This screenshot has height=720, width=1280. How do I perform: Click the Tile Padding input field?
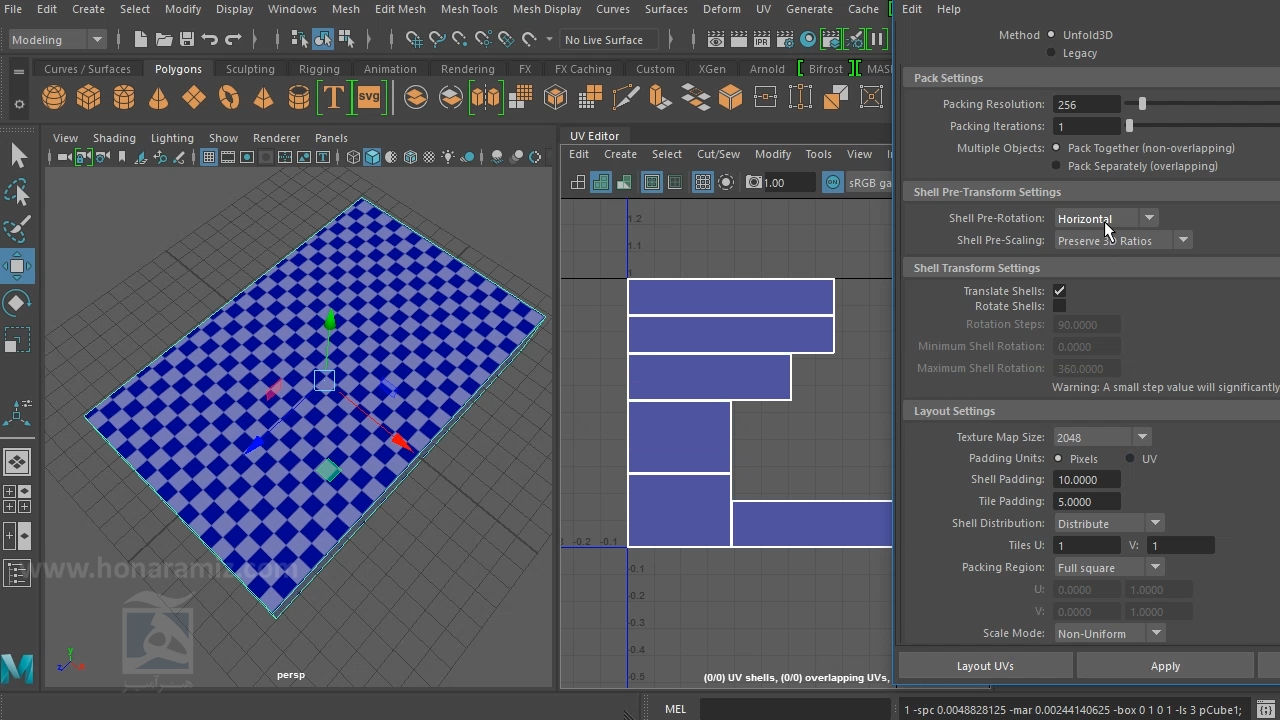[x=1088, y=501]
